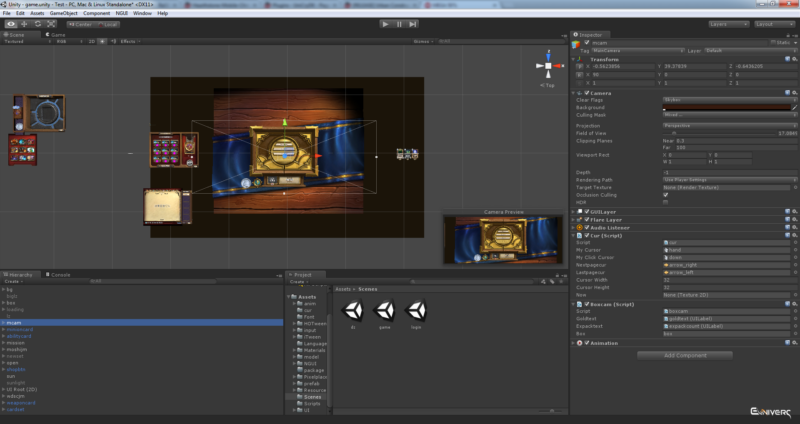Select the Scale tool in toolbar
Image resolution: width=800 pixels, height=424 pixels.
click(52, 24)
